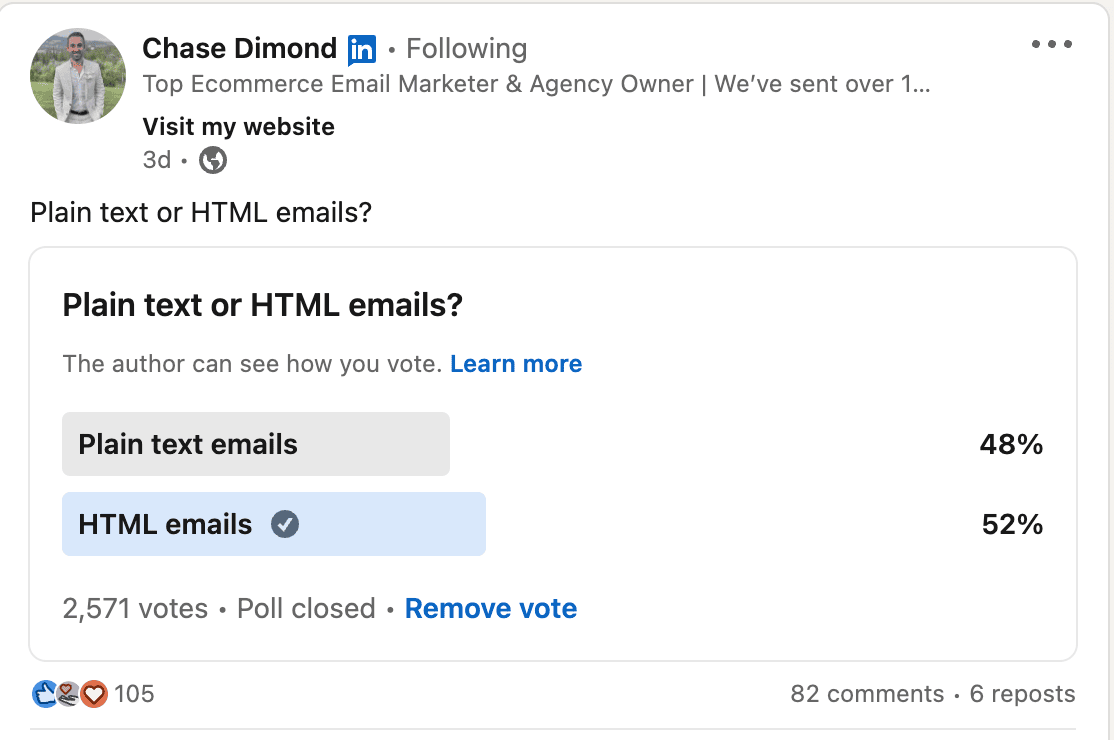Open the post options ellipsis menu
The image size is (1114, 740).
pyautogui.click(x=1052, y=43)
